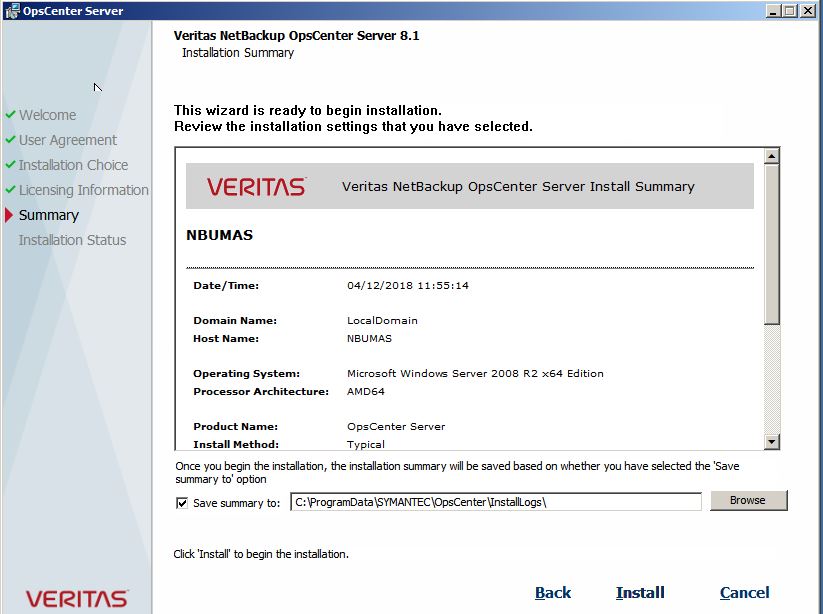Click the green checkmark beside User Agreement

pyautogui.click(x=10, y=140)
